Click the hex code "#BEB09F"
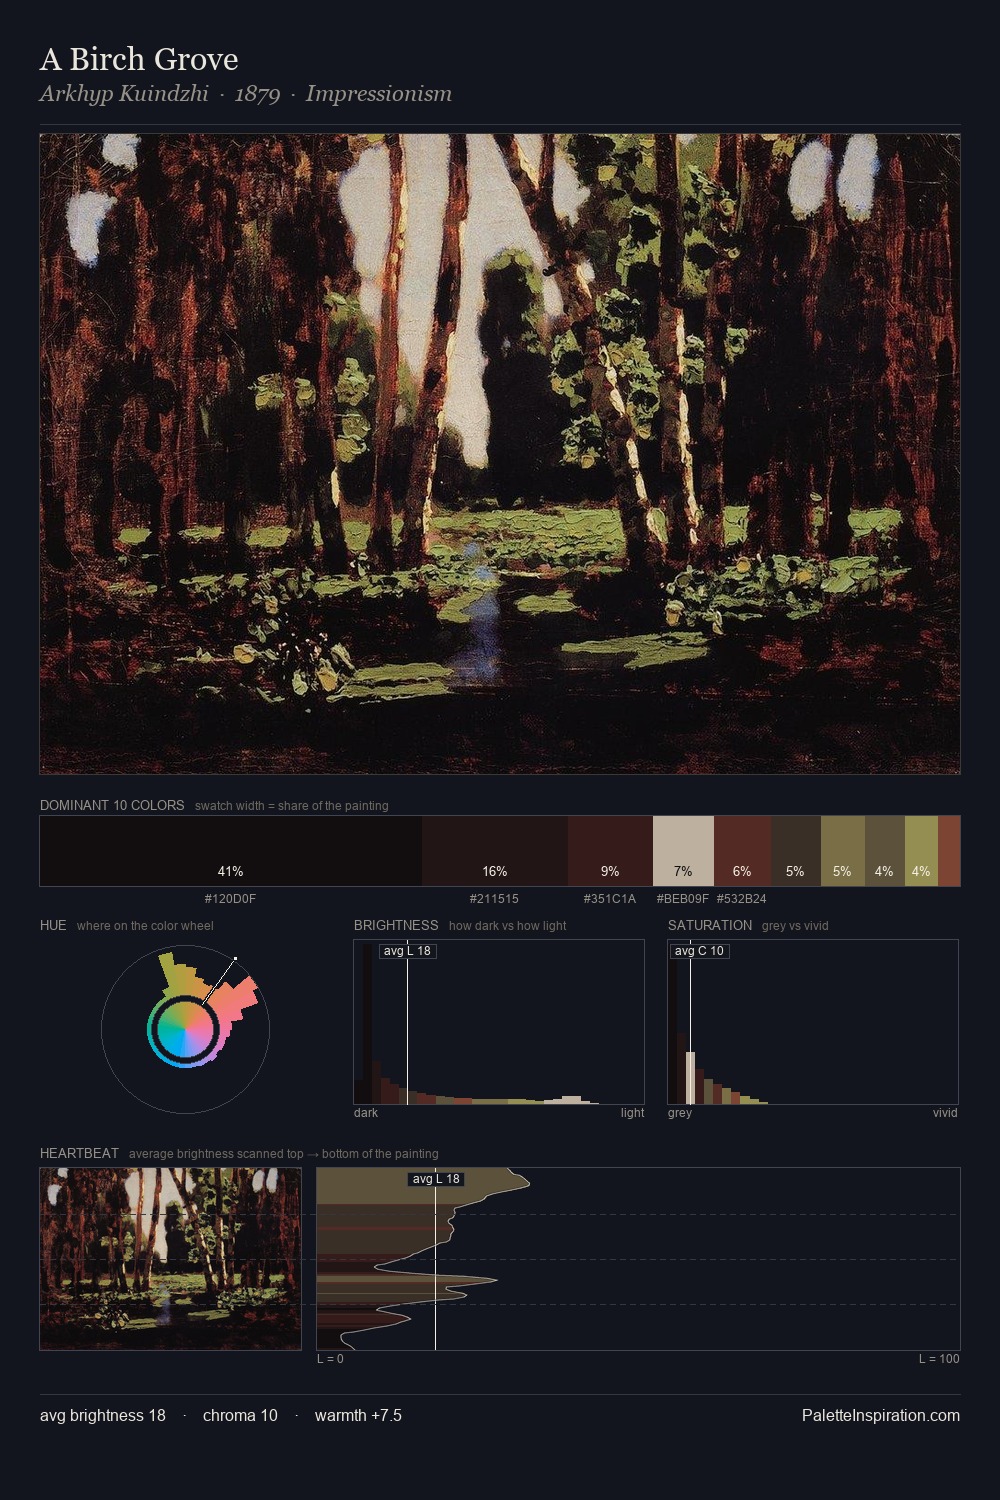This screenshot has width=1000, height=1500. pyautogui.click(x=683, y=899)
